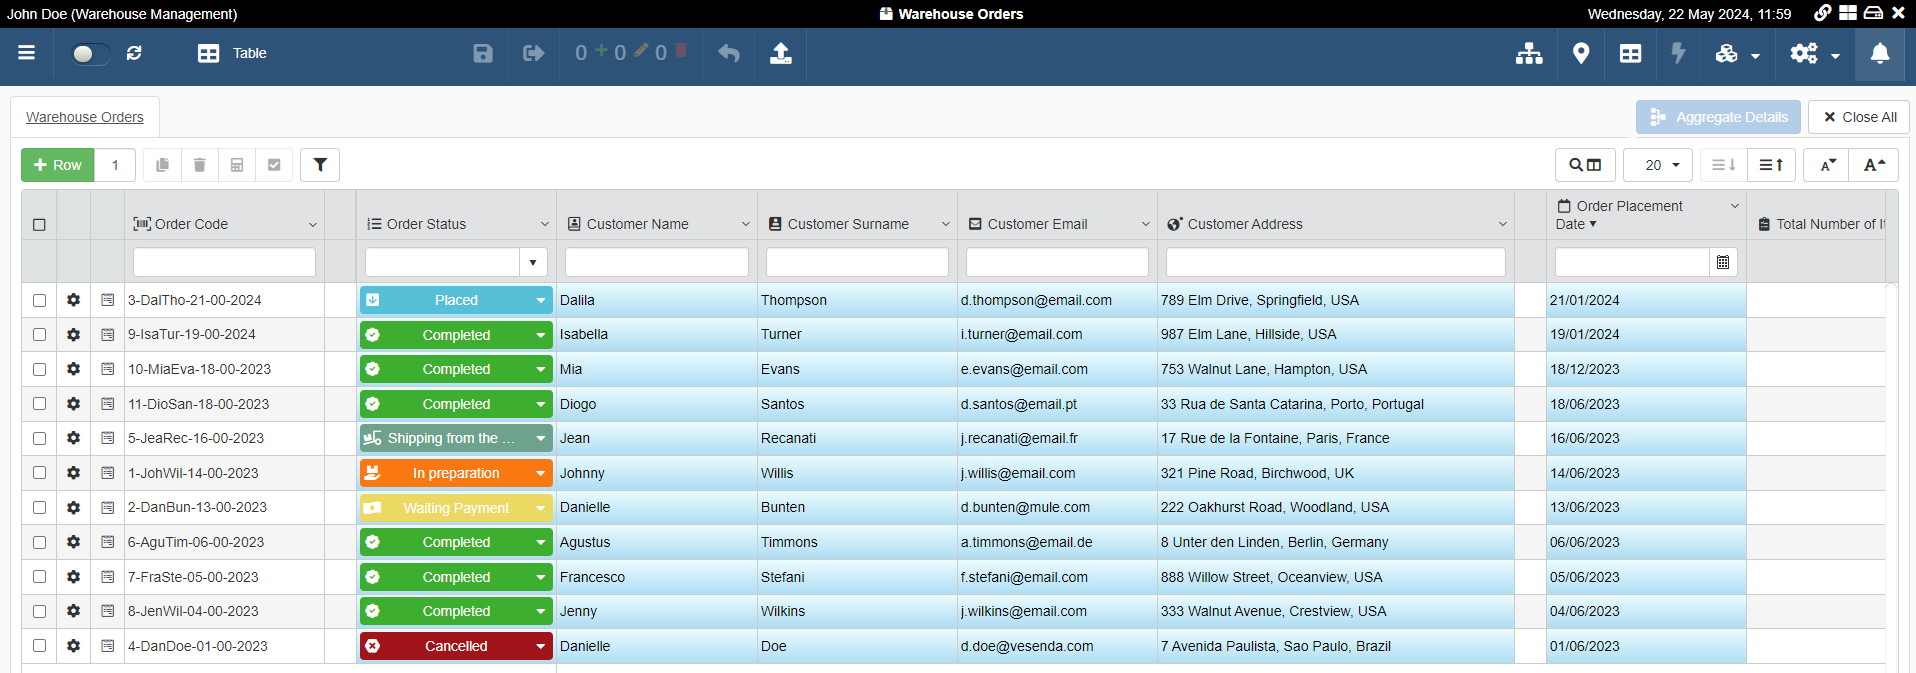Click the upload export icon

780,54
